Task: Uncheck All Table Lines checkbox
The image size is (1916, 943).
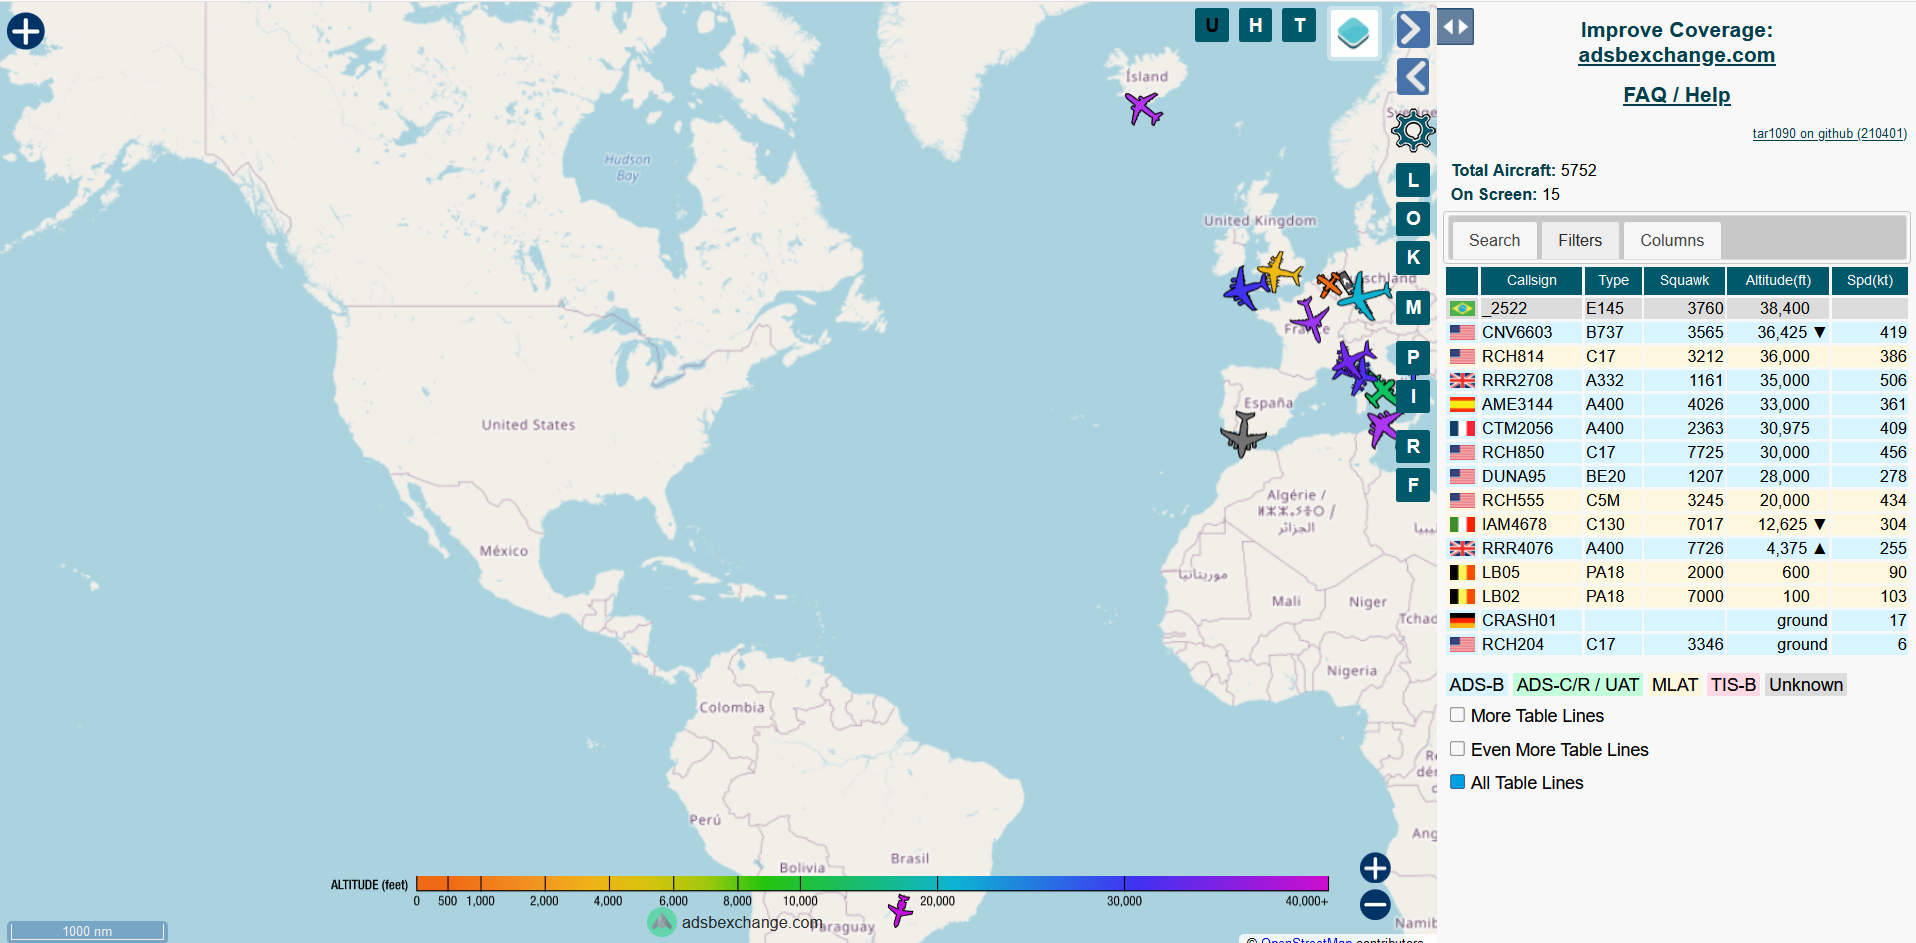Action: (1458, 782)
